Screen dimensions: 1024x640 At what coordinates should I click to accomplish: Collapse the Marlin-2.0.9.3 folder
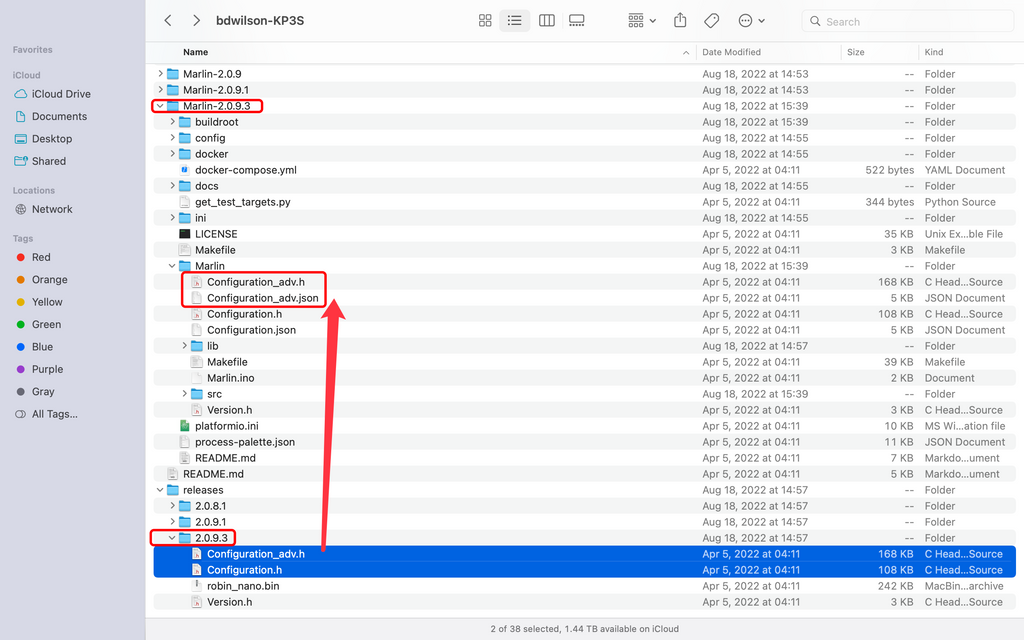(160, 106)
